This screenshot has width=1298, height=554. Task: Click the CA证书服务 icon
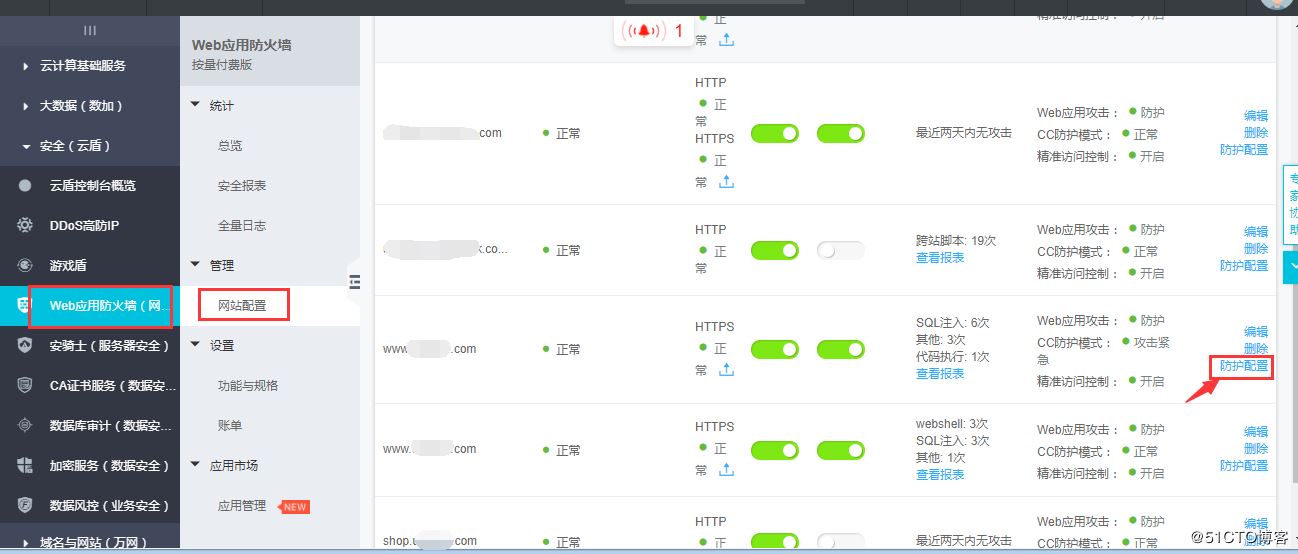click(25, 385)
